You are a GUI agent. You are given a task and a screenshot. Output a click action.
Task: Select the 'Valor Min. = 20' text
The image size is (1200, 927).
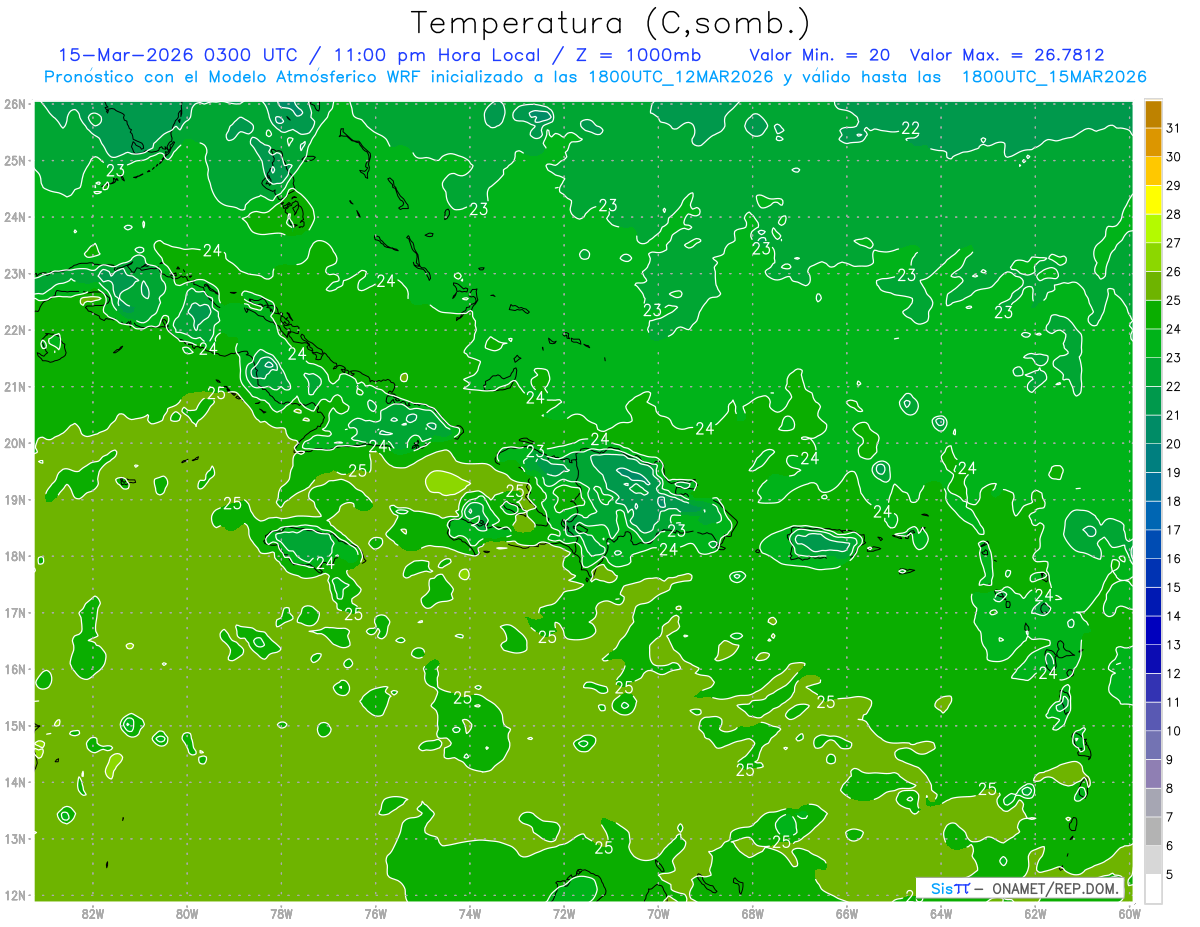click(820, 55)
